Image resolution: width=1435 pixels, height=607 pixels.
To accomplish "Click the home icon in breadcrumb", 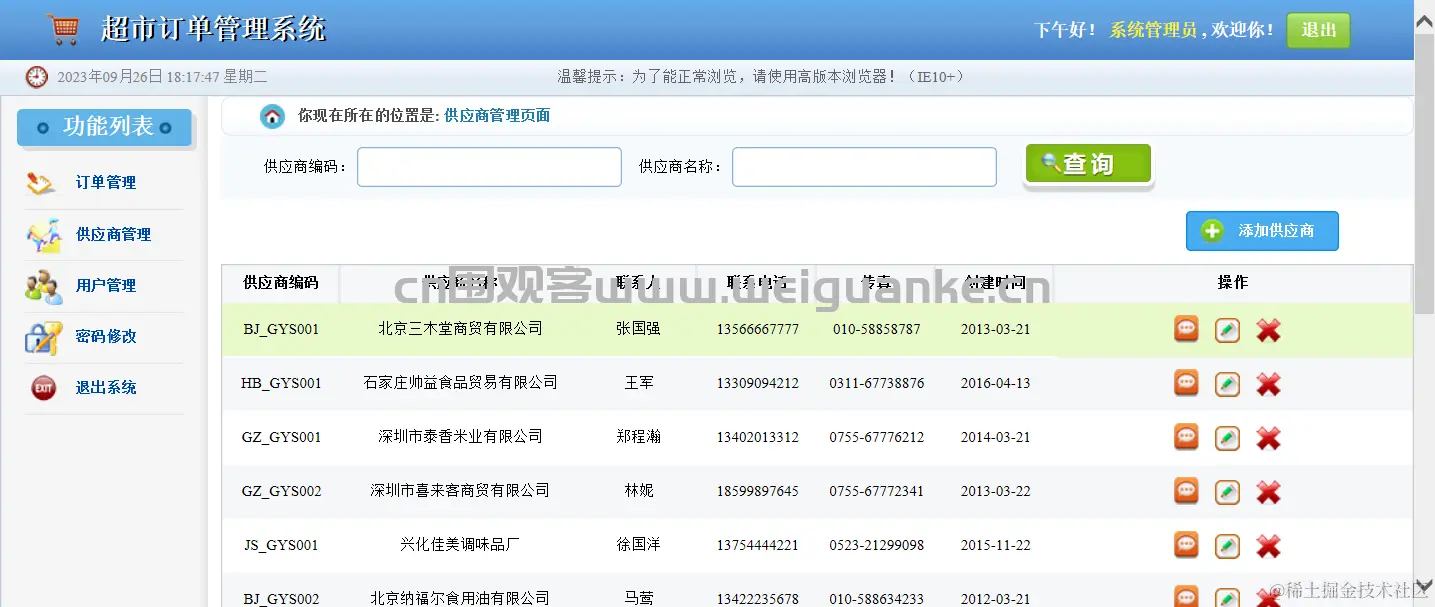I will point(272,116).
